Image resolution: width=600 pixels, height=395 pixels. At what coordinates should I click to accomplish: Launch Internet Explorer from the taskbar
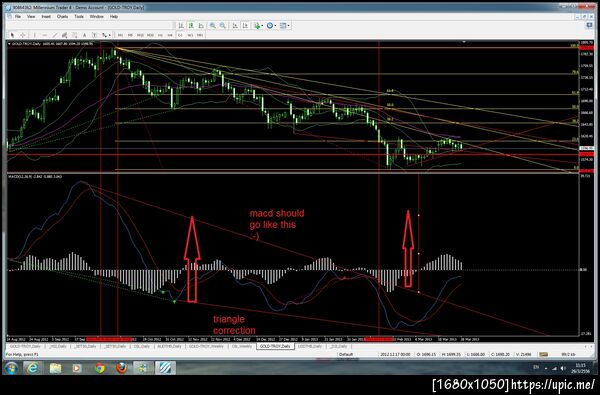pyautogui.click(x=33, y=368)
